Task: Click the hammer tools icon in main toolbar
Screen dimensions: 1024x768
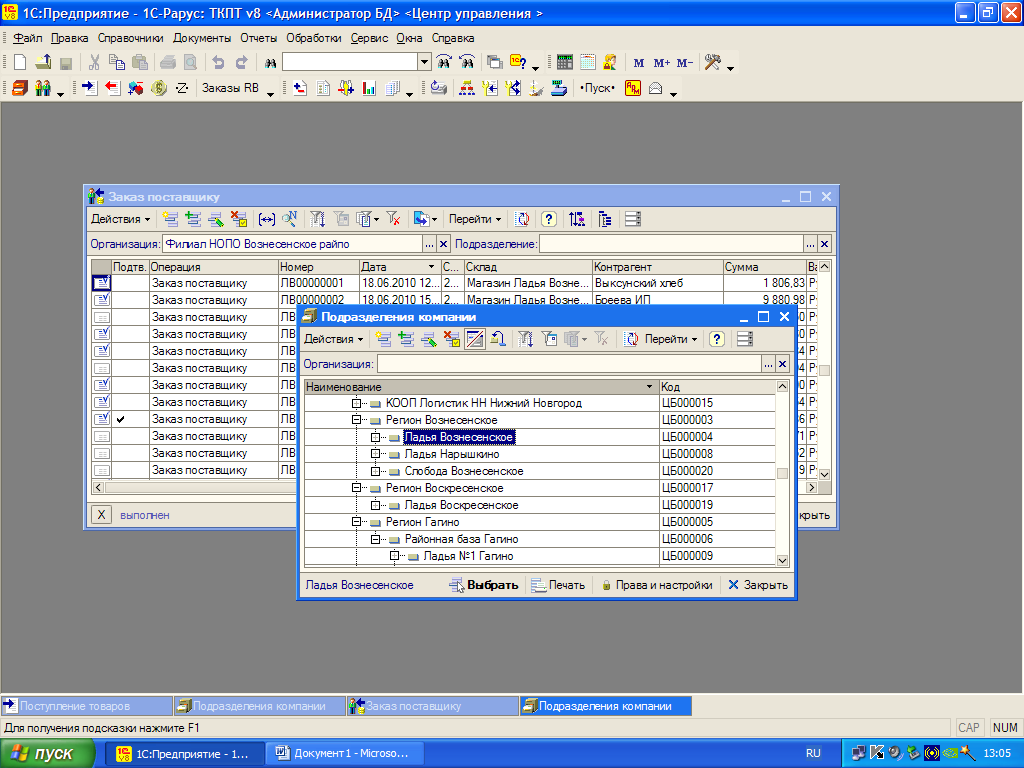Action: 712,63
